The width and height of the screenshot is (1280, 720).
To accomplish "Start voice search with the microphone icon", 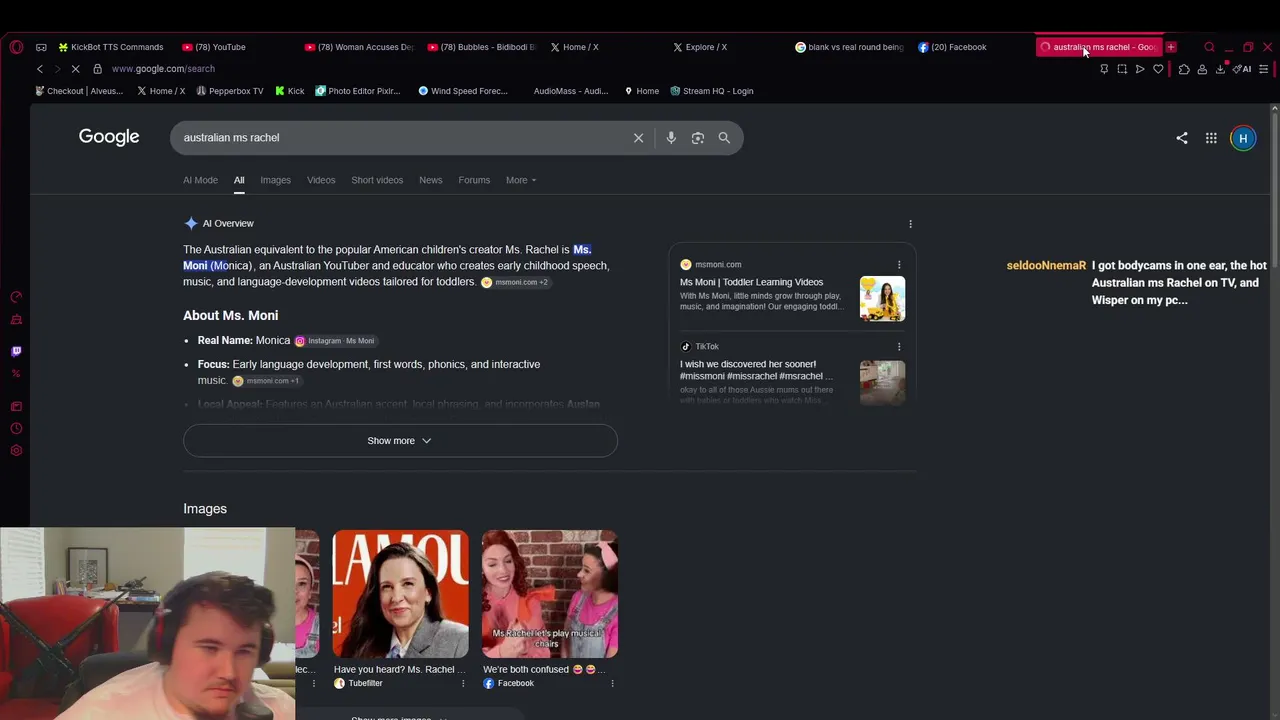I will (x=671, y=138).
